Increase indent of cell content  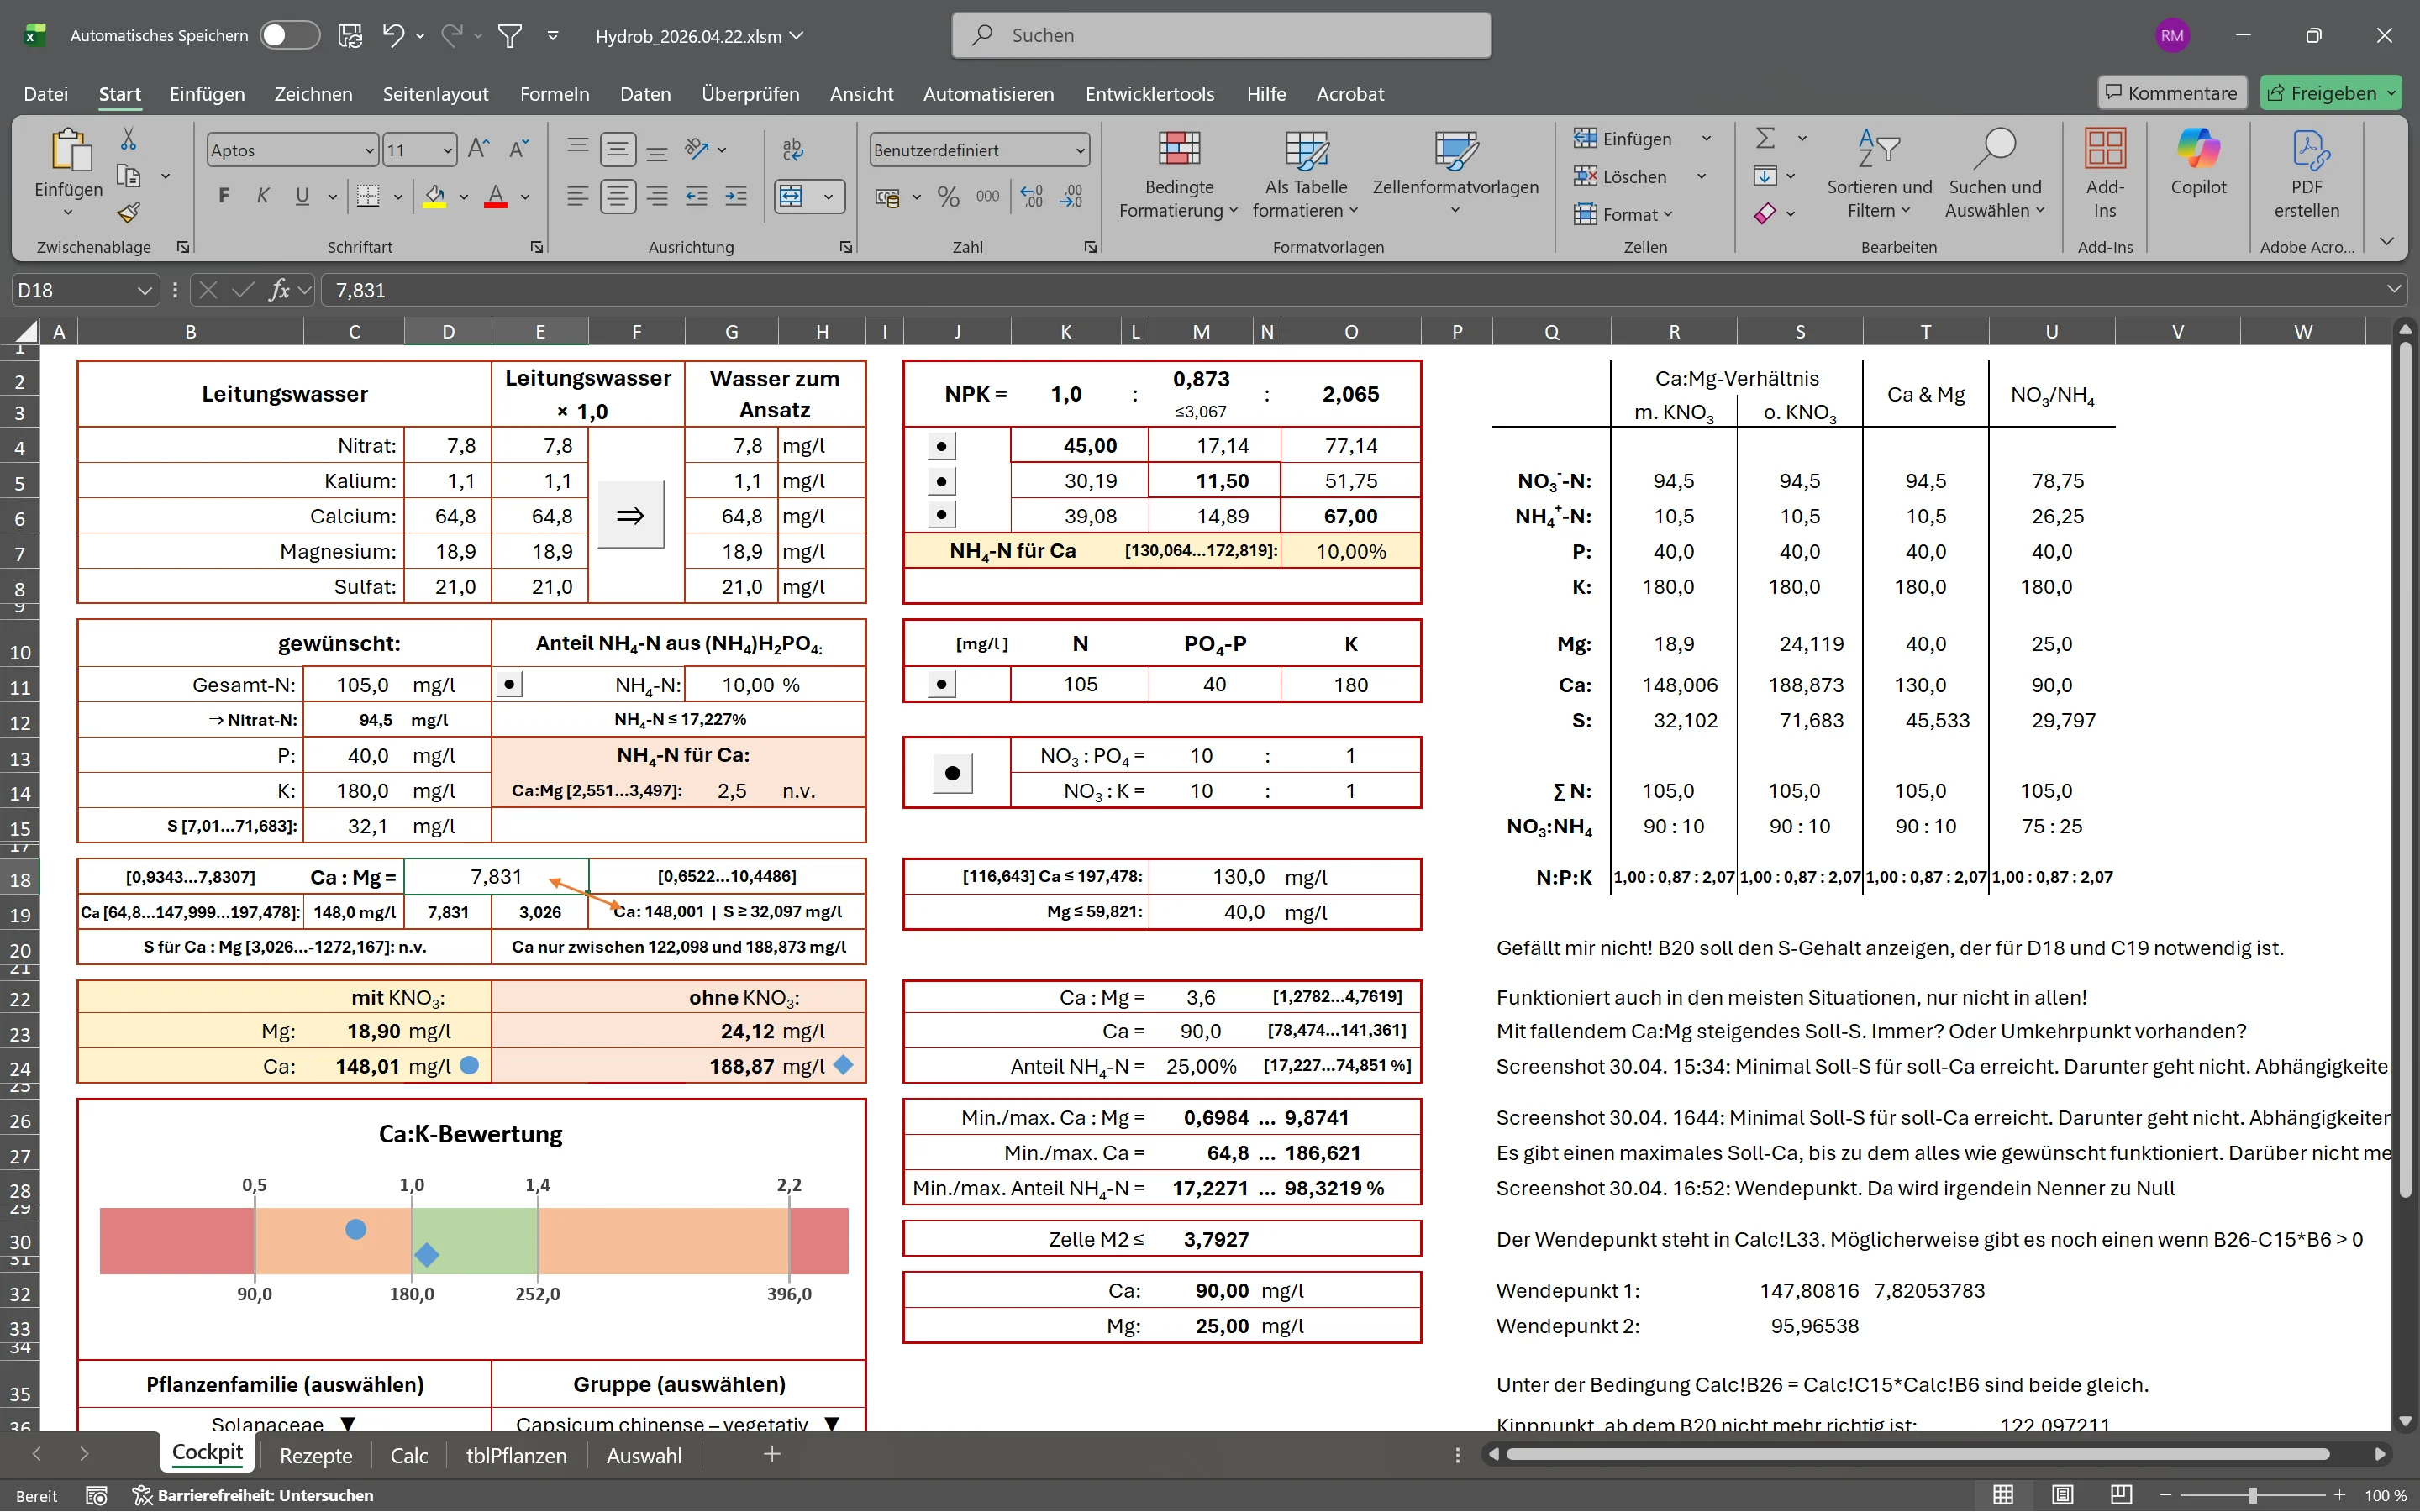point(736,196)
